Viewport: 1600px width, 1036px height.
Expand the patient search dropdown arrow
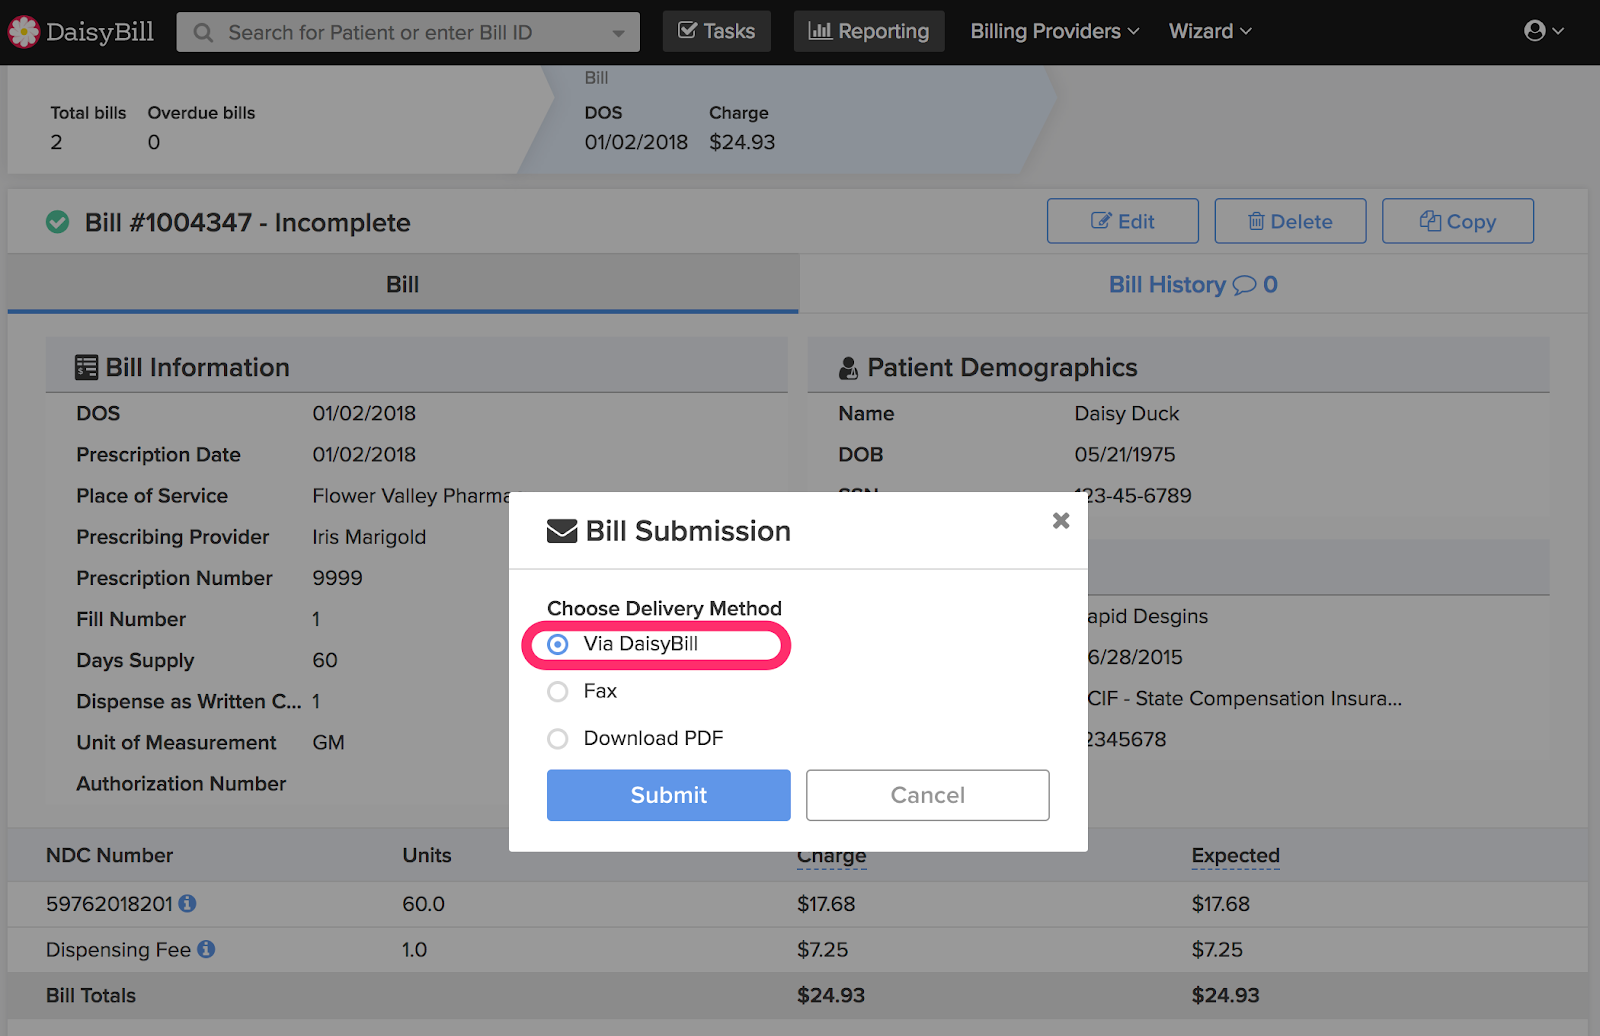pos(619,33)
